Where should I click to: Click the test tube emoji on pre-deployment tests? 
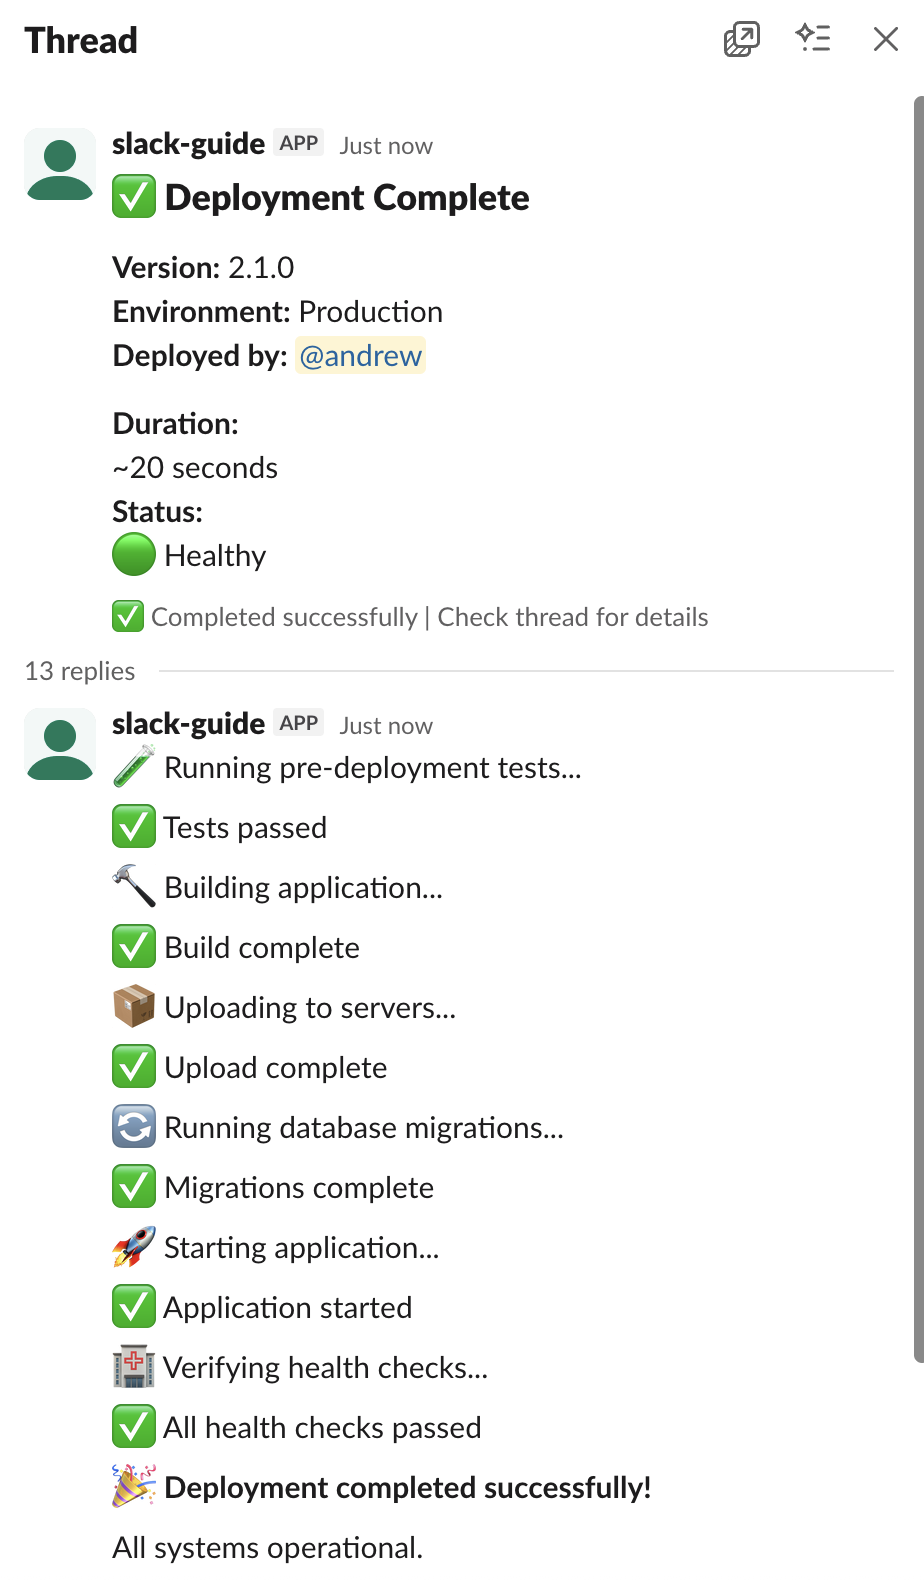pos(133,766)
